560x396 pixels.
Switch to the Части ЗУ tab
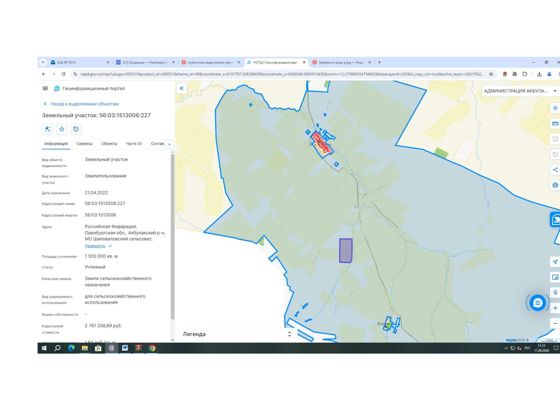click(134, 144)
